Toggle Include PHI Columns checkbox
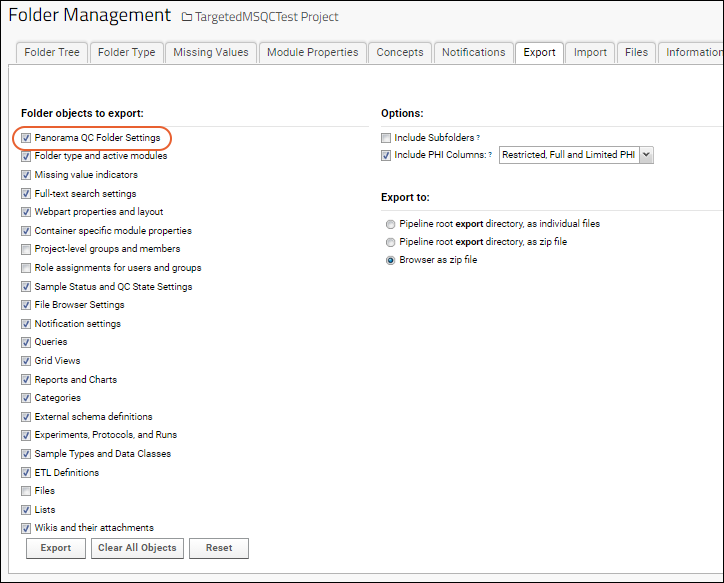The height and width of the screenshot is (583, 724). pos(386,156)
